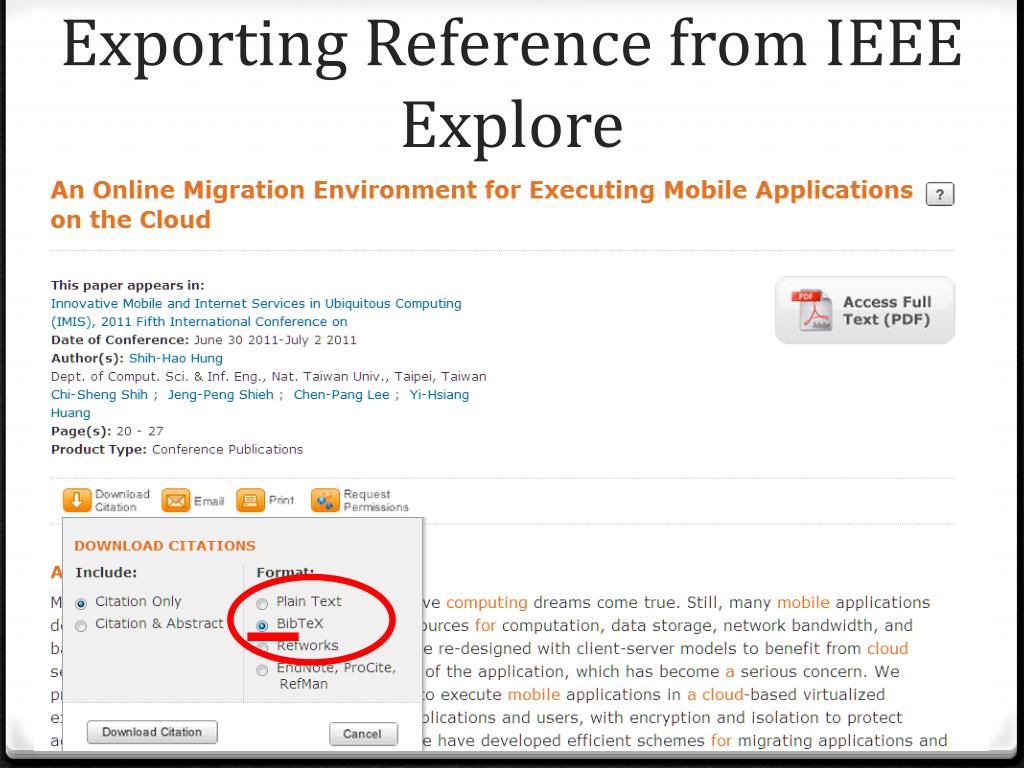
Task: Open the Innovative Mobile and Internet Services link
Action: (256, 303)
